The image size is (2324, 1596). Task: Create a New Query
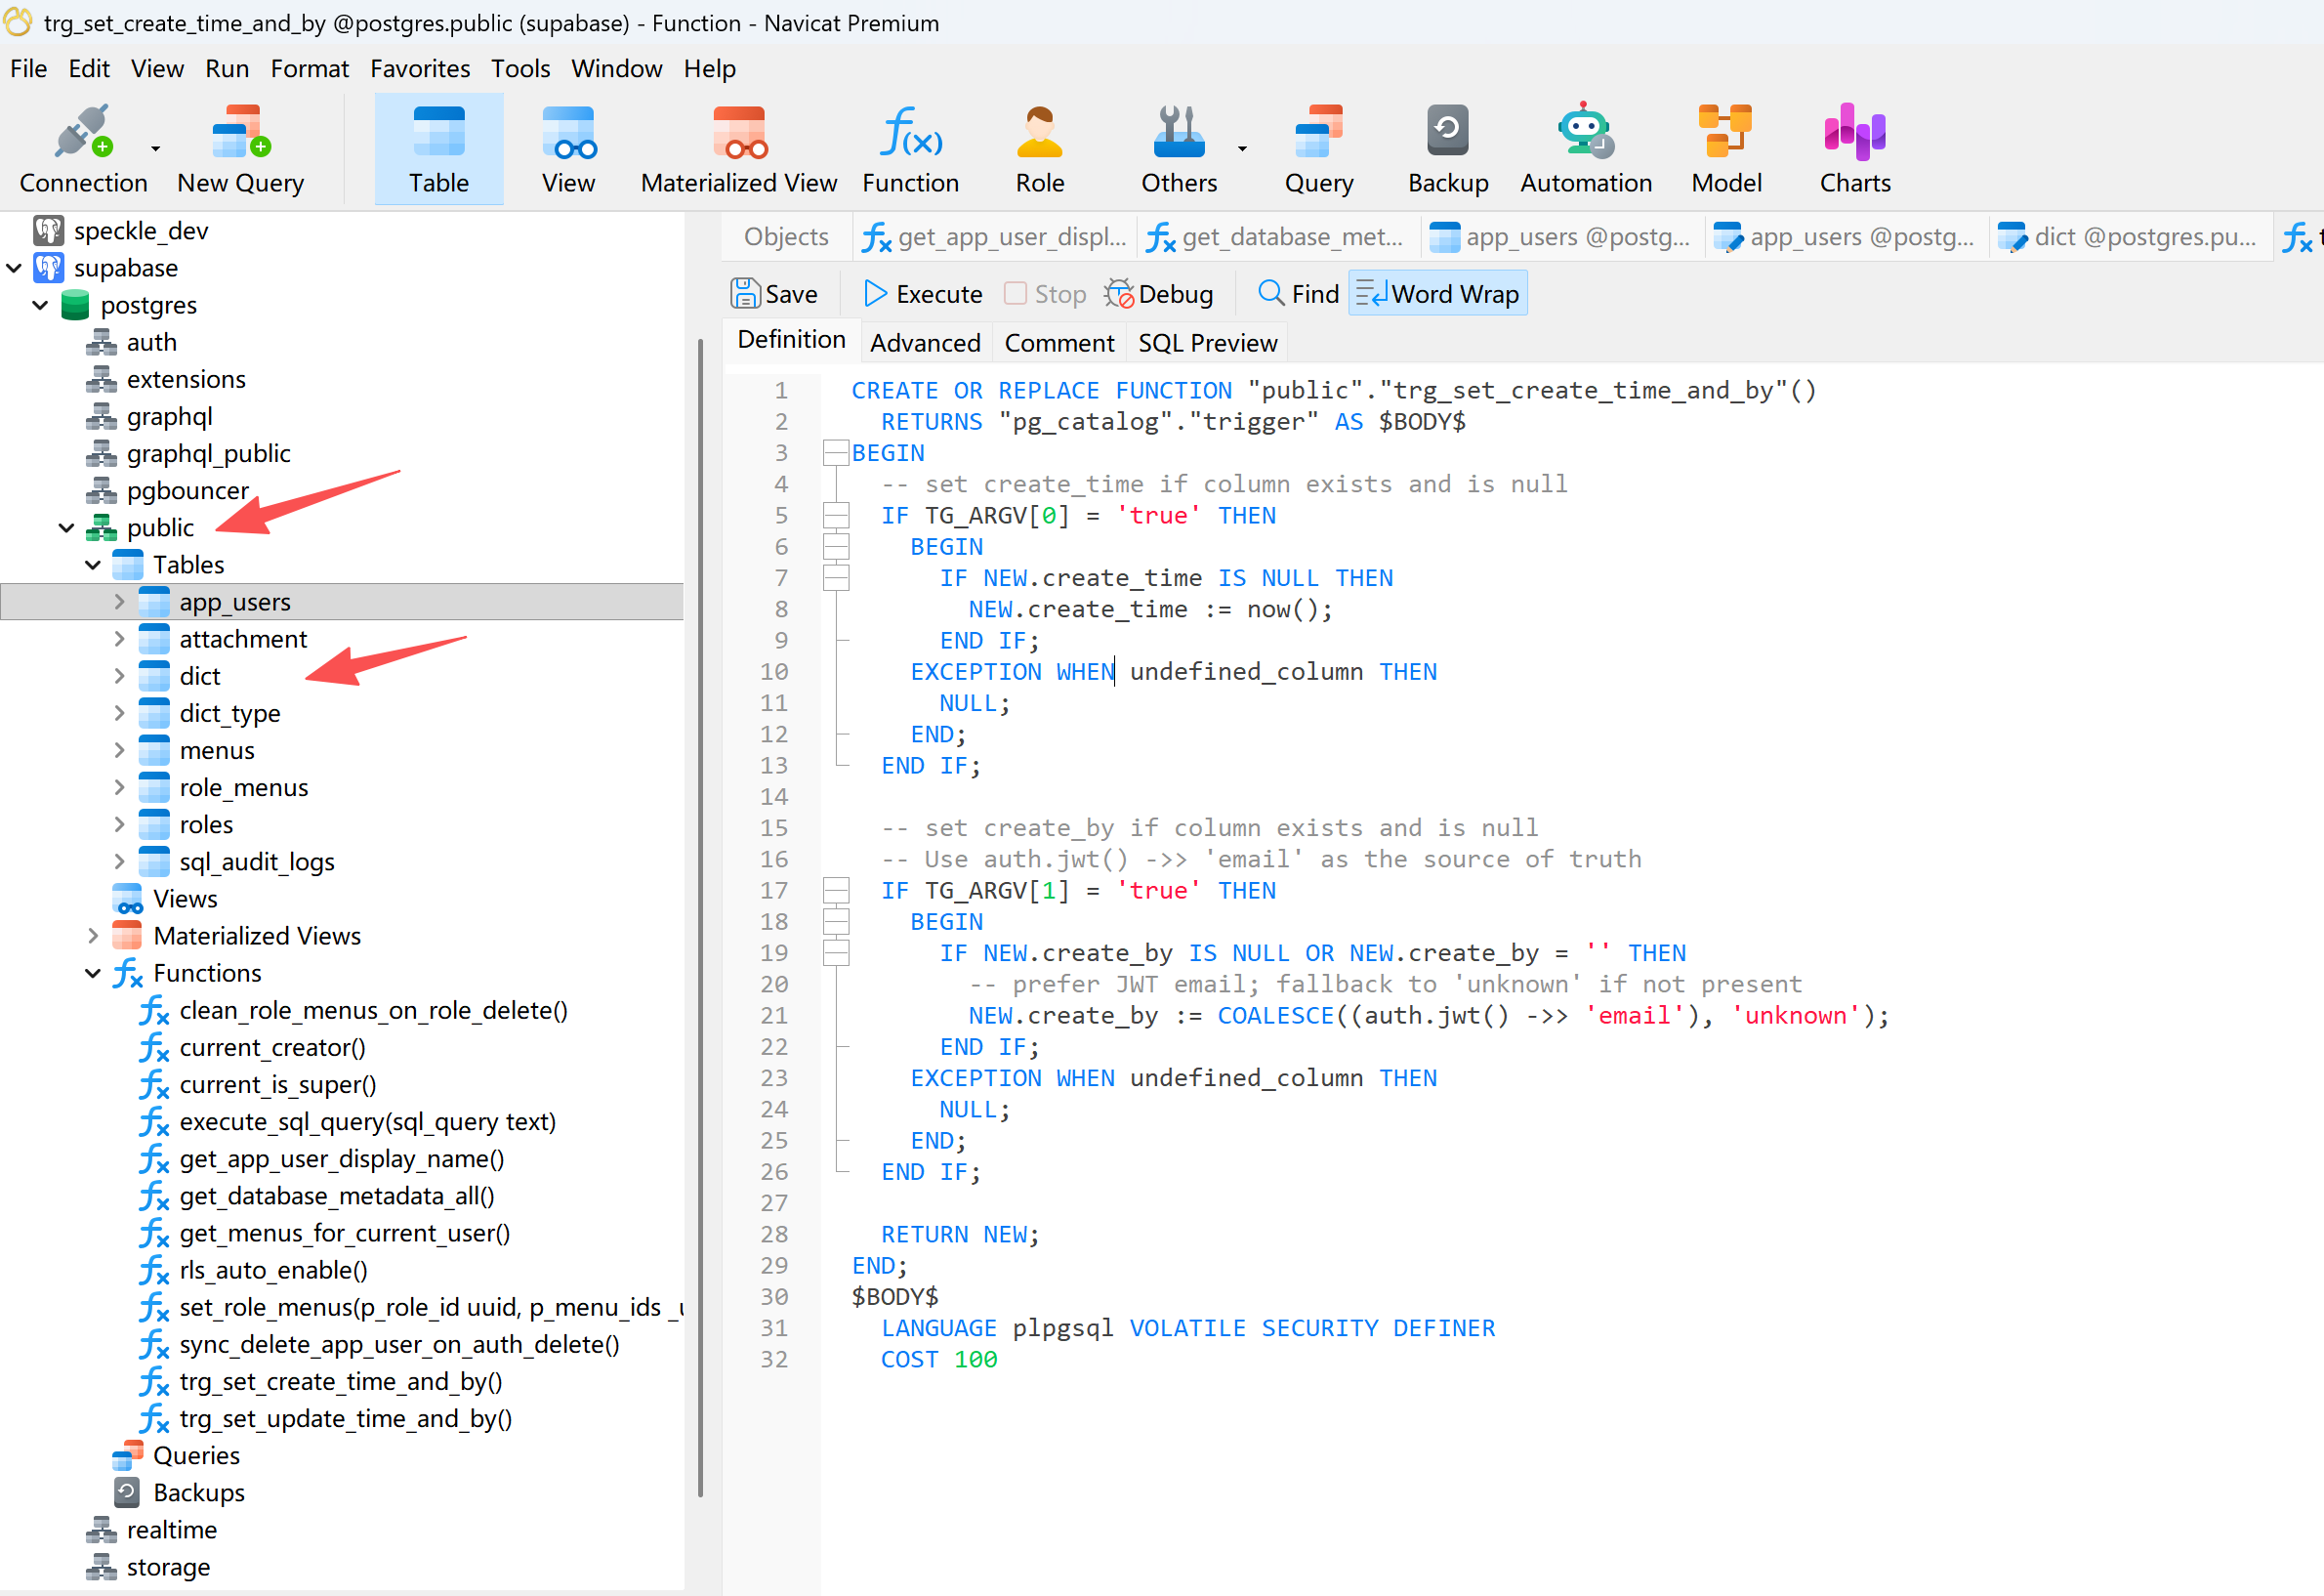240,148
